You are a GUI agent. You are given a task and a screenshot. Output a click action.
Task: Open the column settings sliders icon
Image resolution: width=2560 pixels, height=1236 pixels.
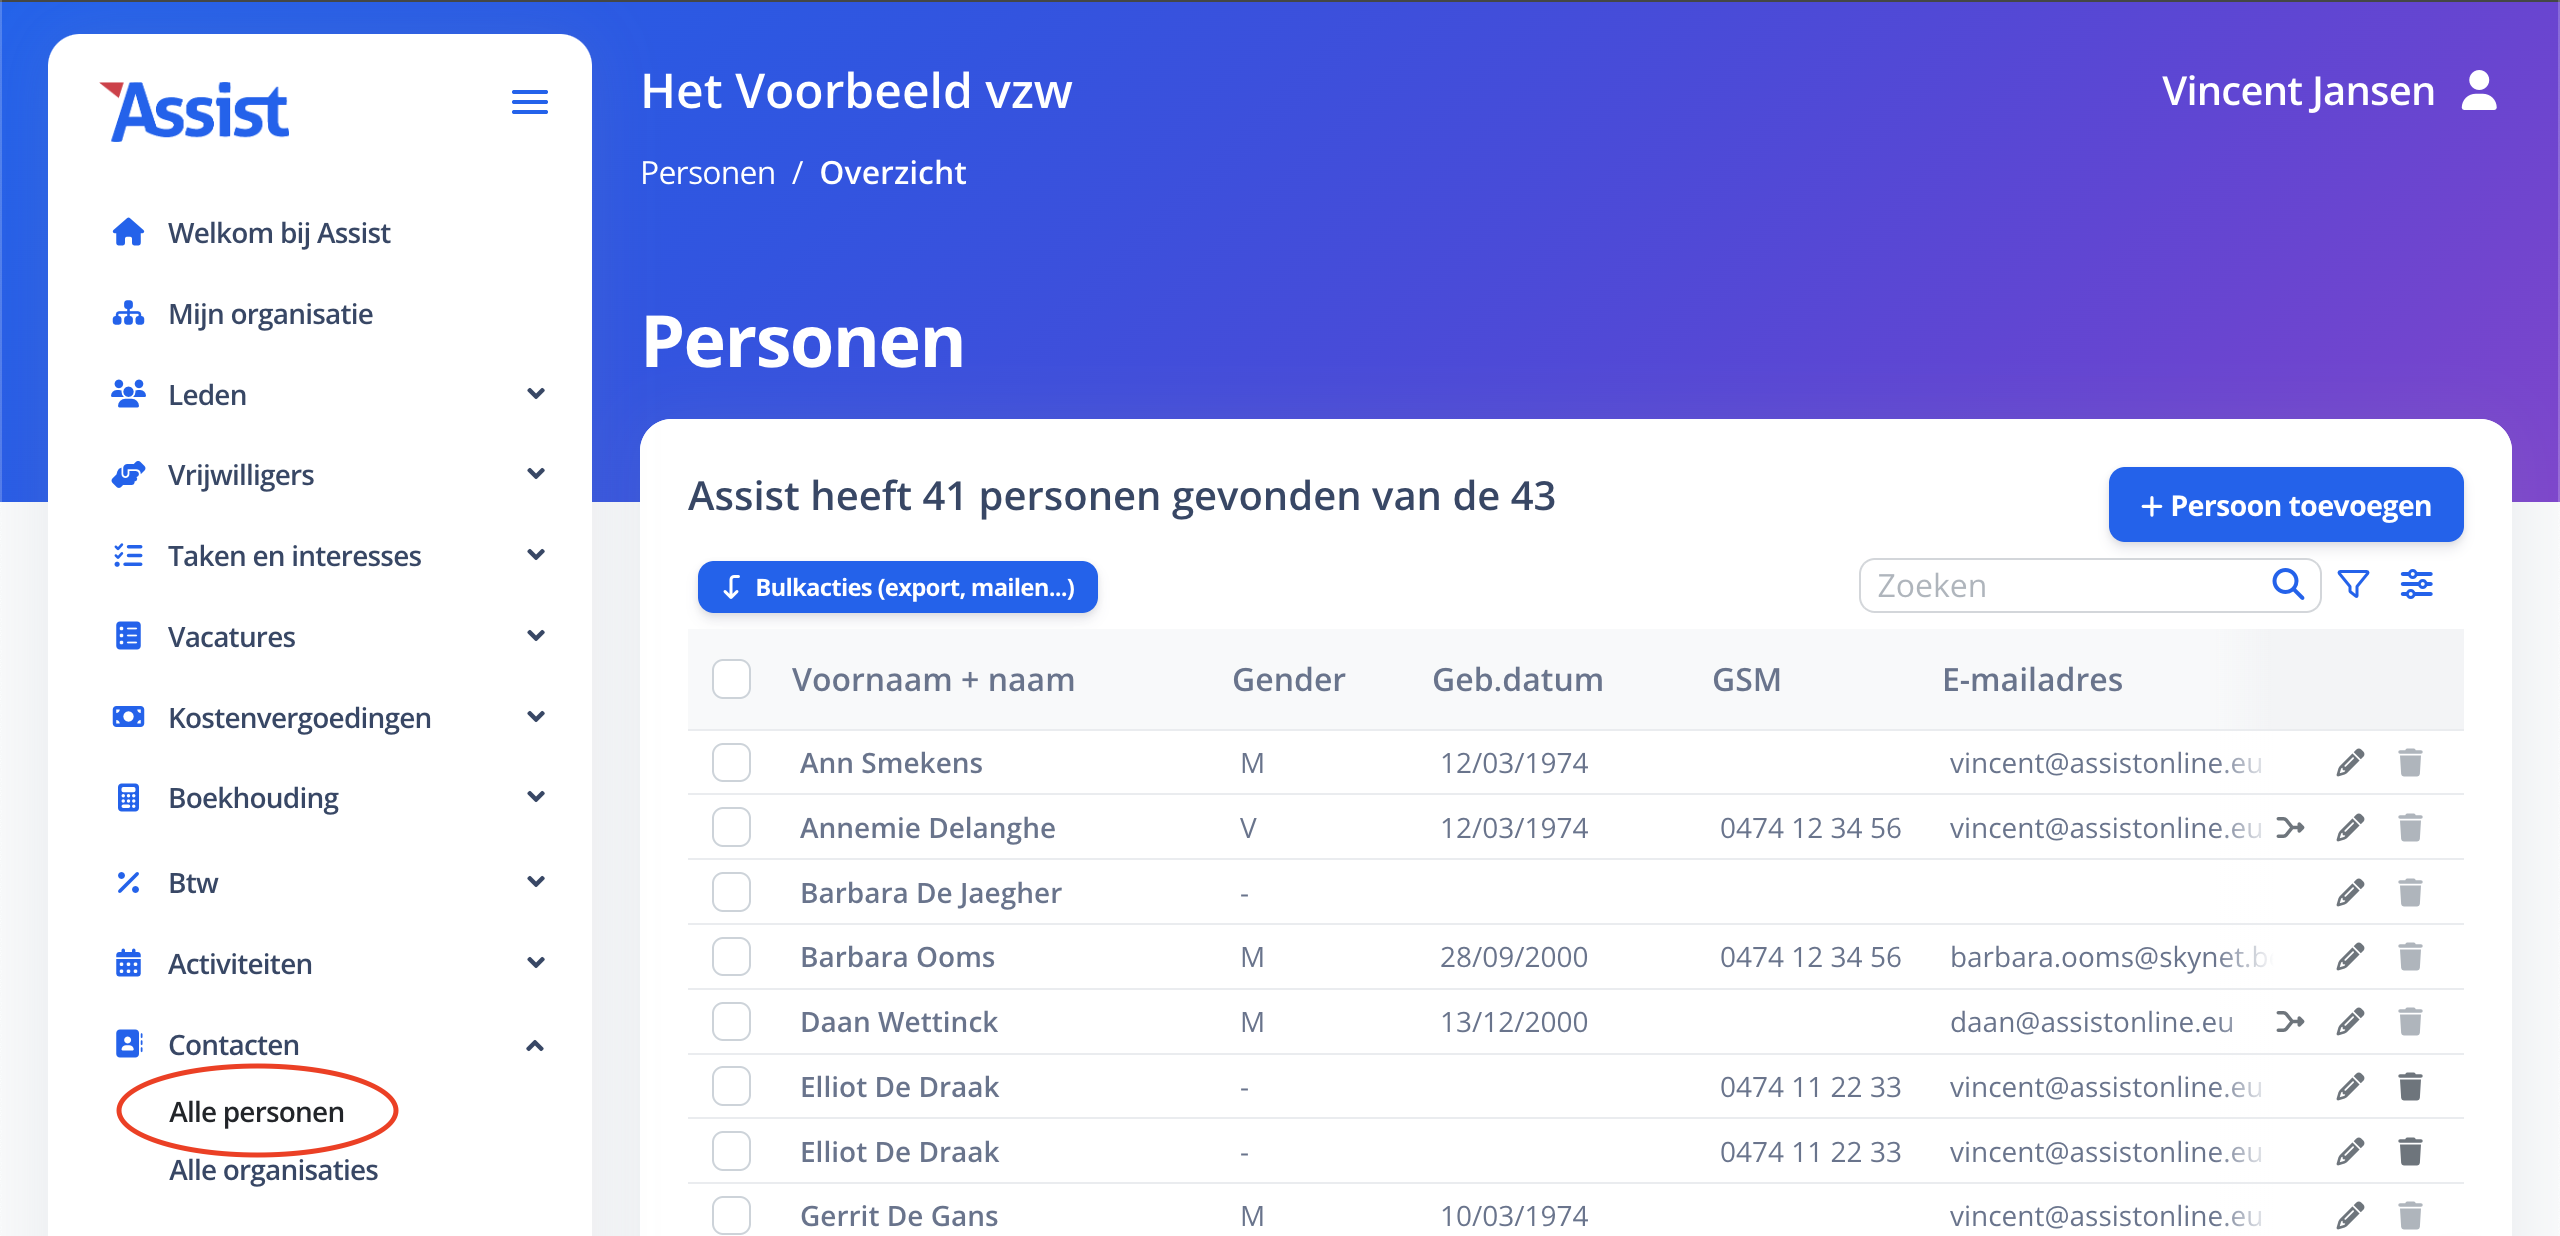[2416, 584]
